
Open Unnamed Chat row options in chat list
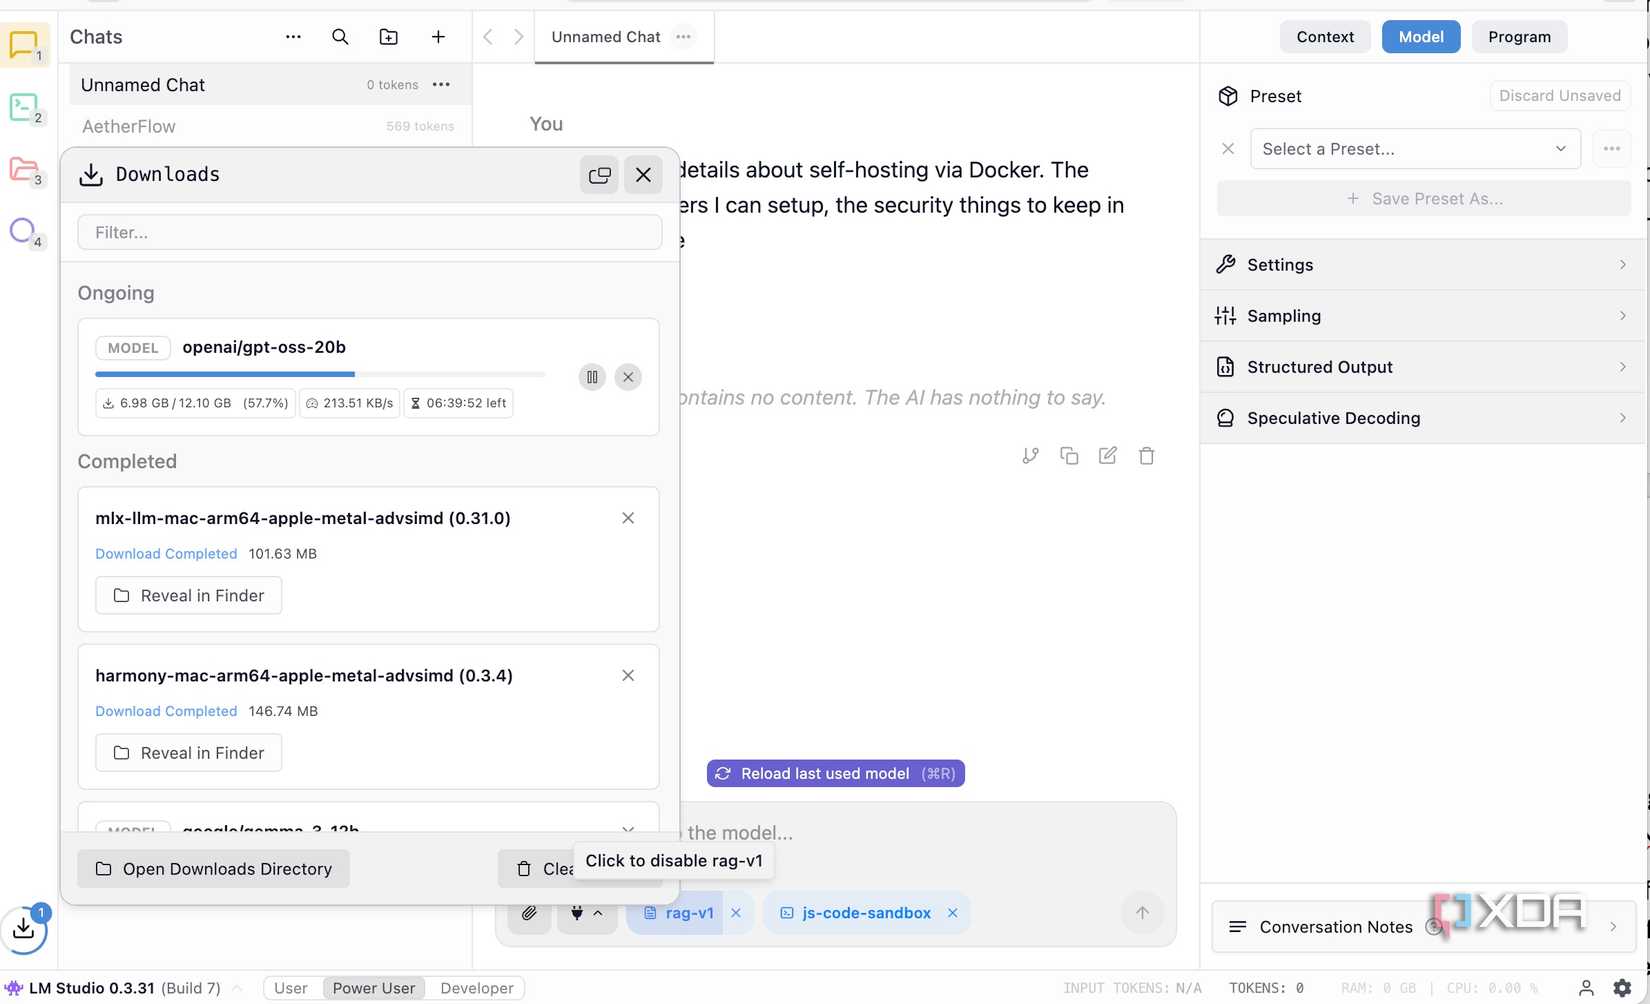click(x=441, y=85)
